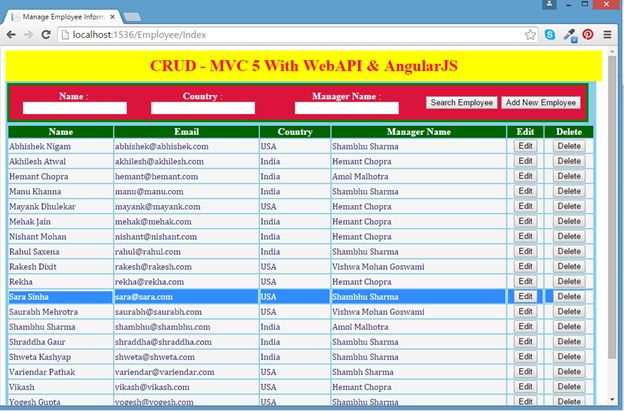Reload the page with refresh icon

coord(46,35)
